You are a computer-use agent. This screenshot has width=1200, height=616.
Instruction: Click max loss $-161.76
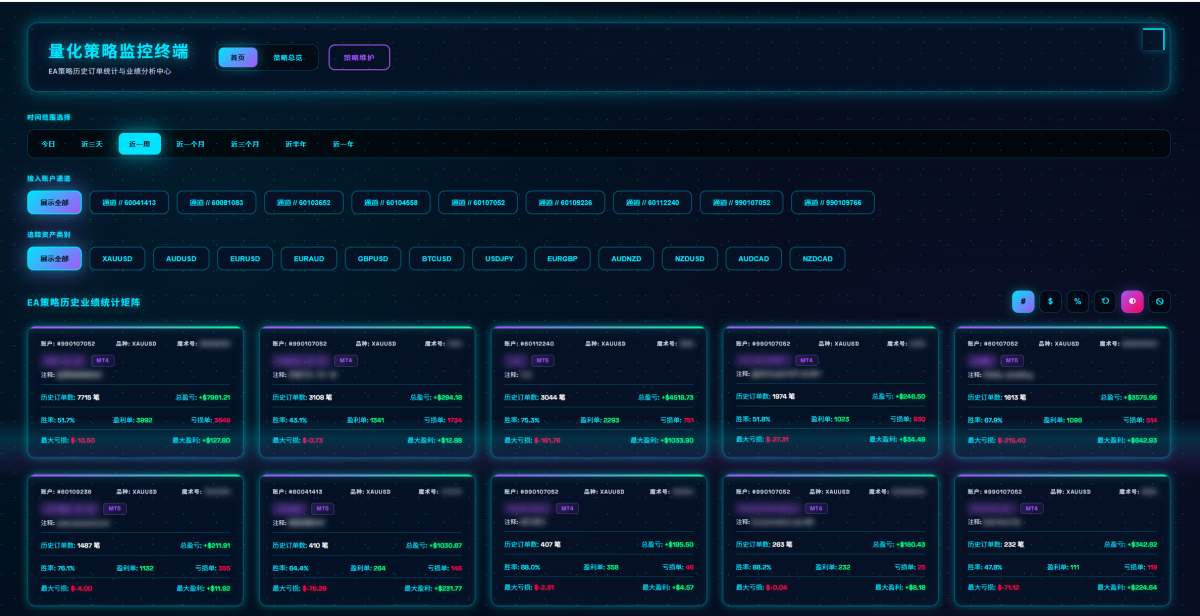click(x=547, y=440)
